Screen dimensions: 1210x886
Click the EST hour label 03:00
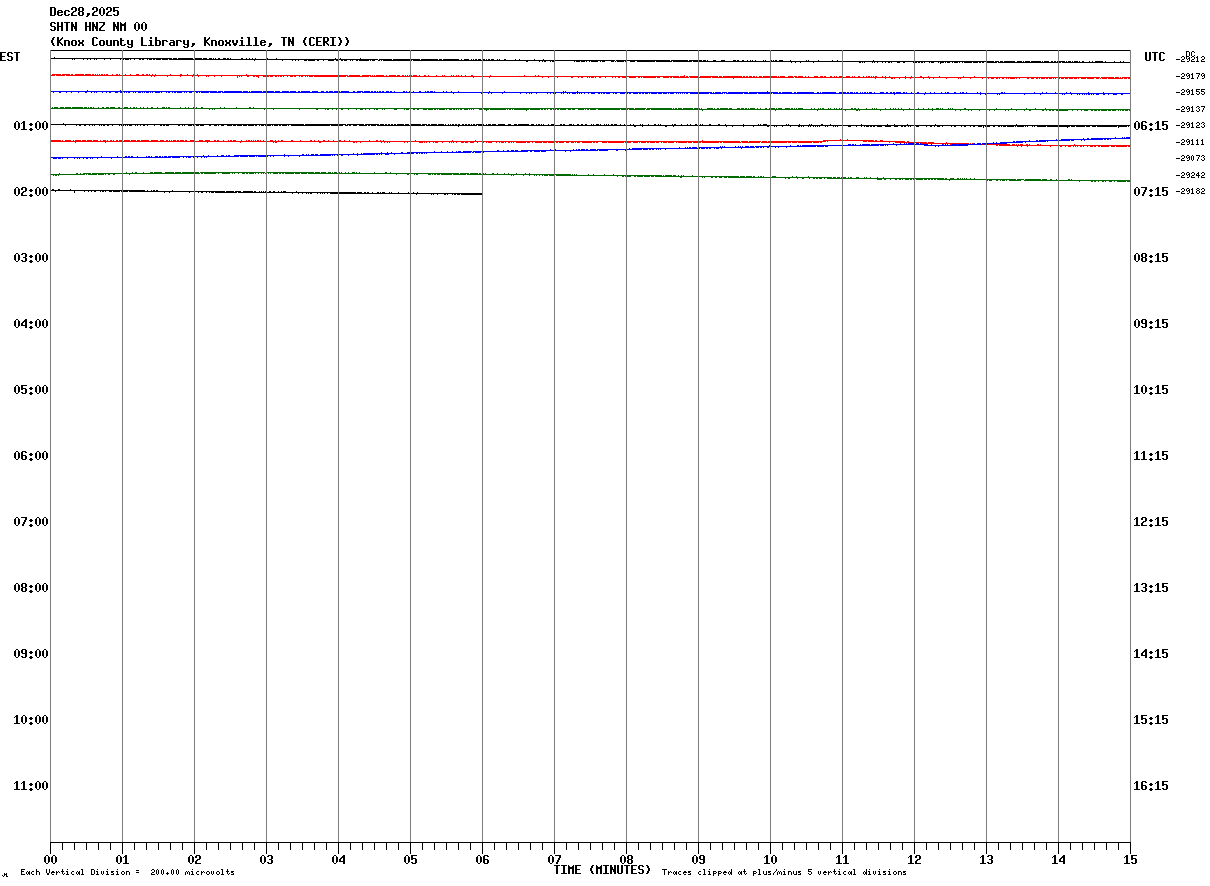[x=31, y=258]
